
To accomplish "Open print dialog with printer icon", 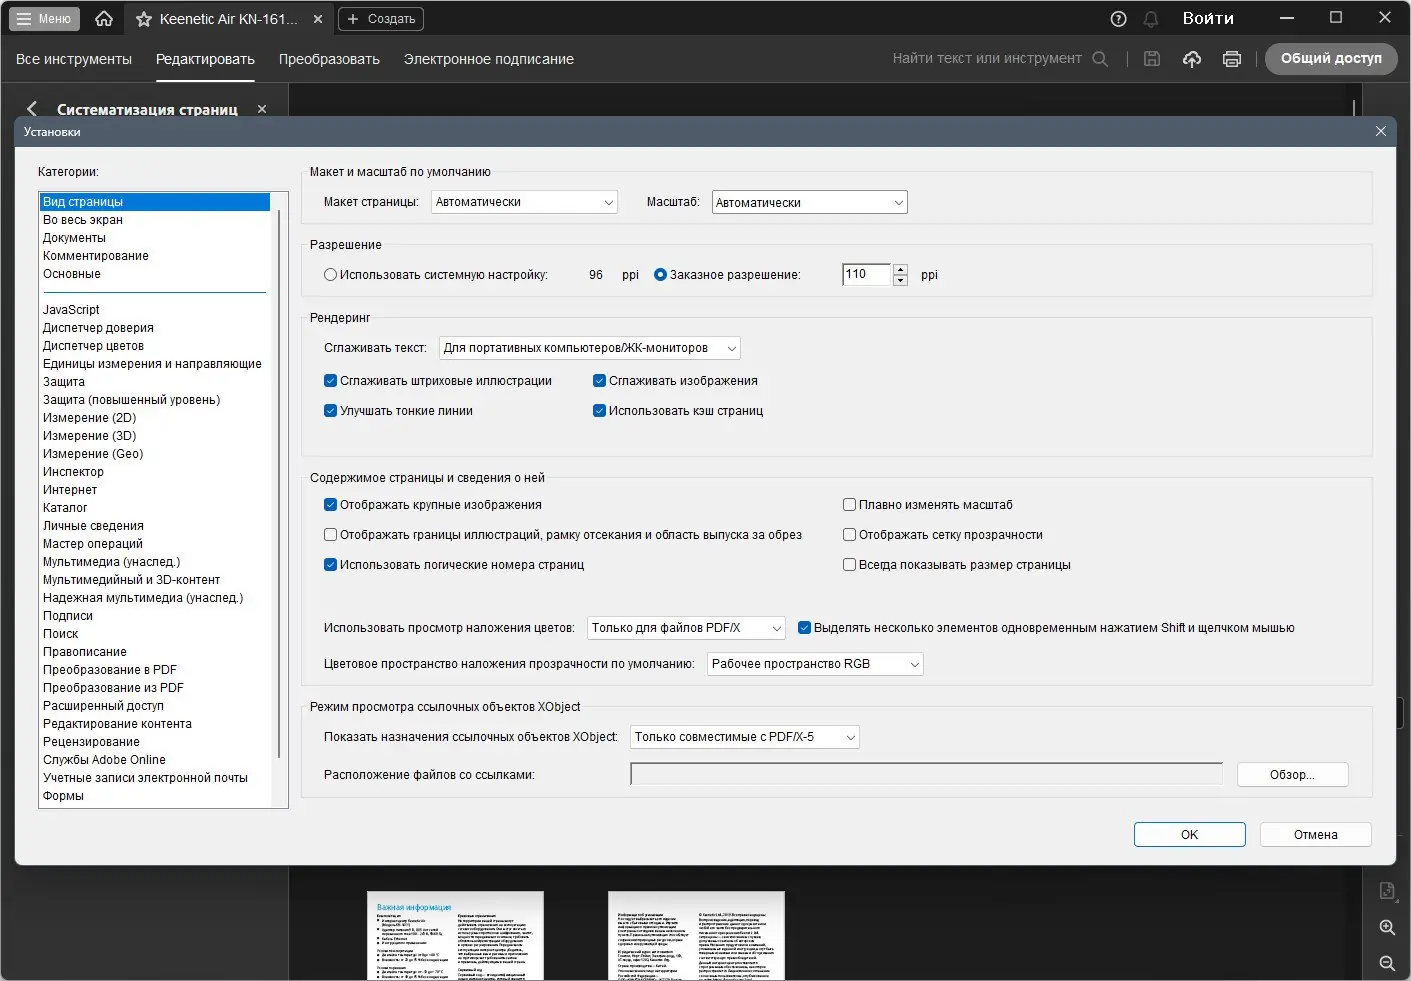I will pyautogui.click(x=1231, y=58).
